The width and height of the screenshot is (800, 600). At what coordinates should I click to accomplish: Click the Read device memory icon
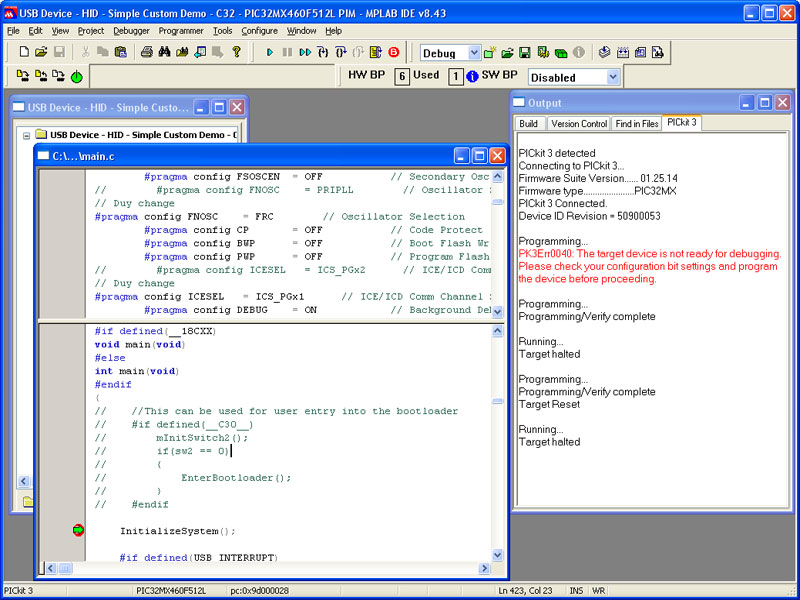click(622, 52)
